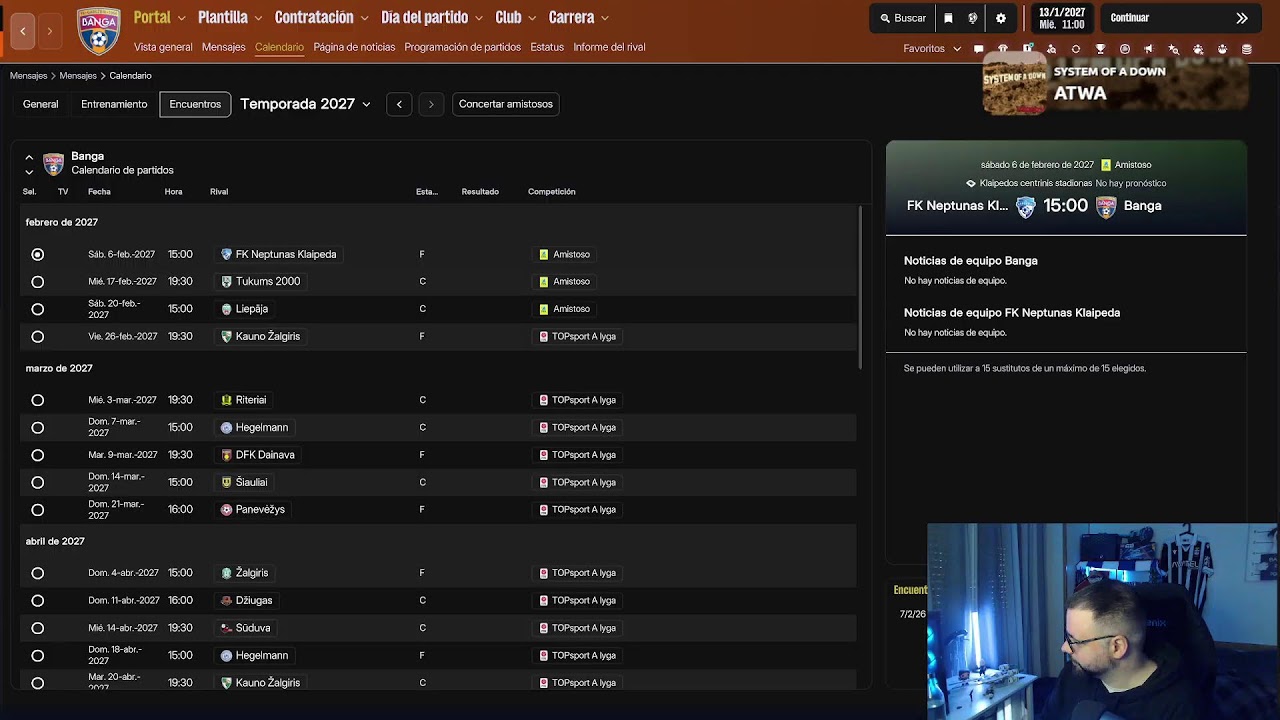Viewport: 1280px width, 720px height.
Task: Open the Dia del partido dropdown menu
Action: 432,17
